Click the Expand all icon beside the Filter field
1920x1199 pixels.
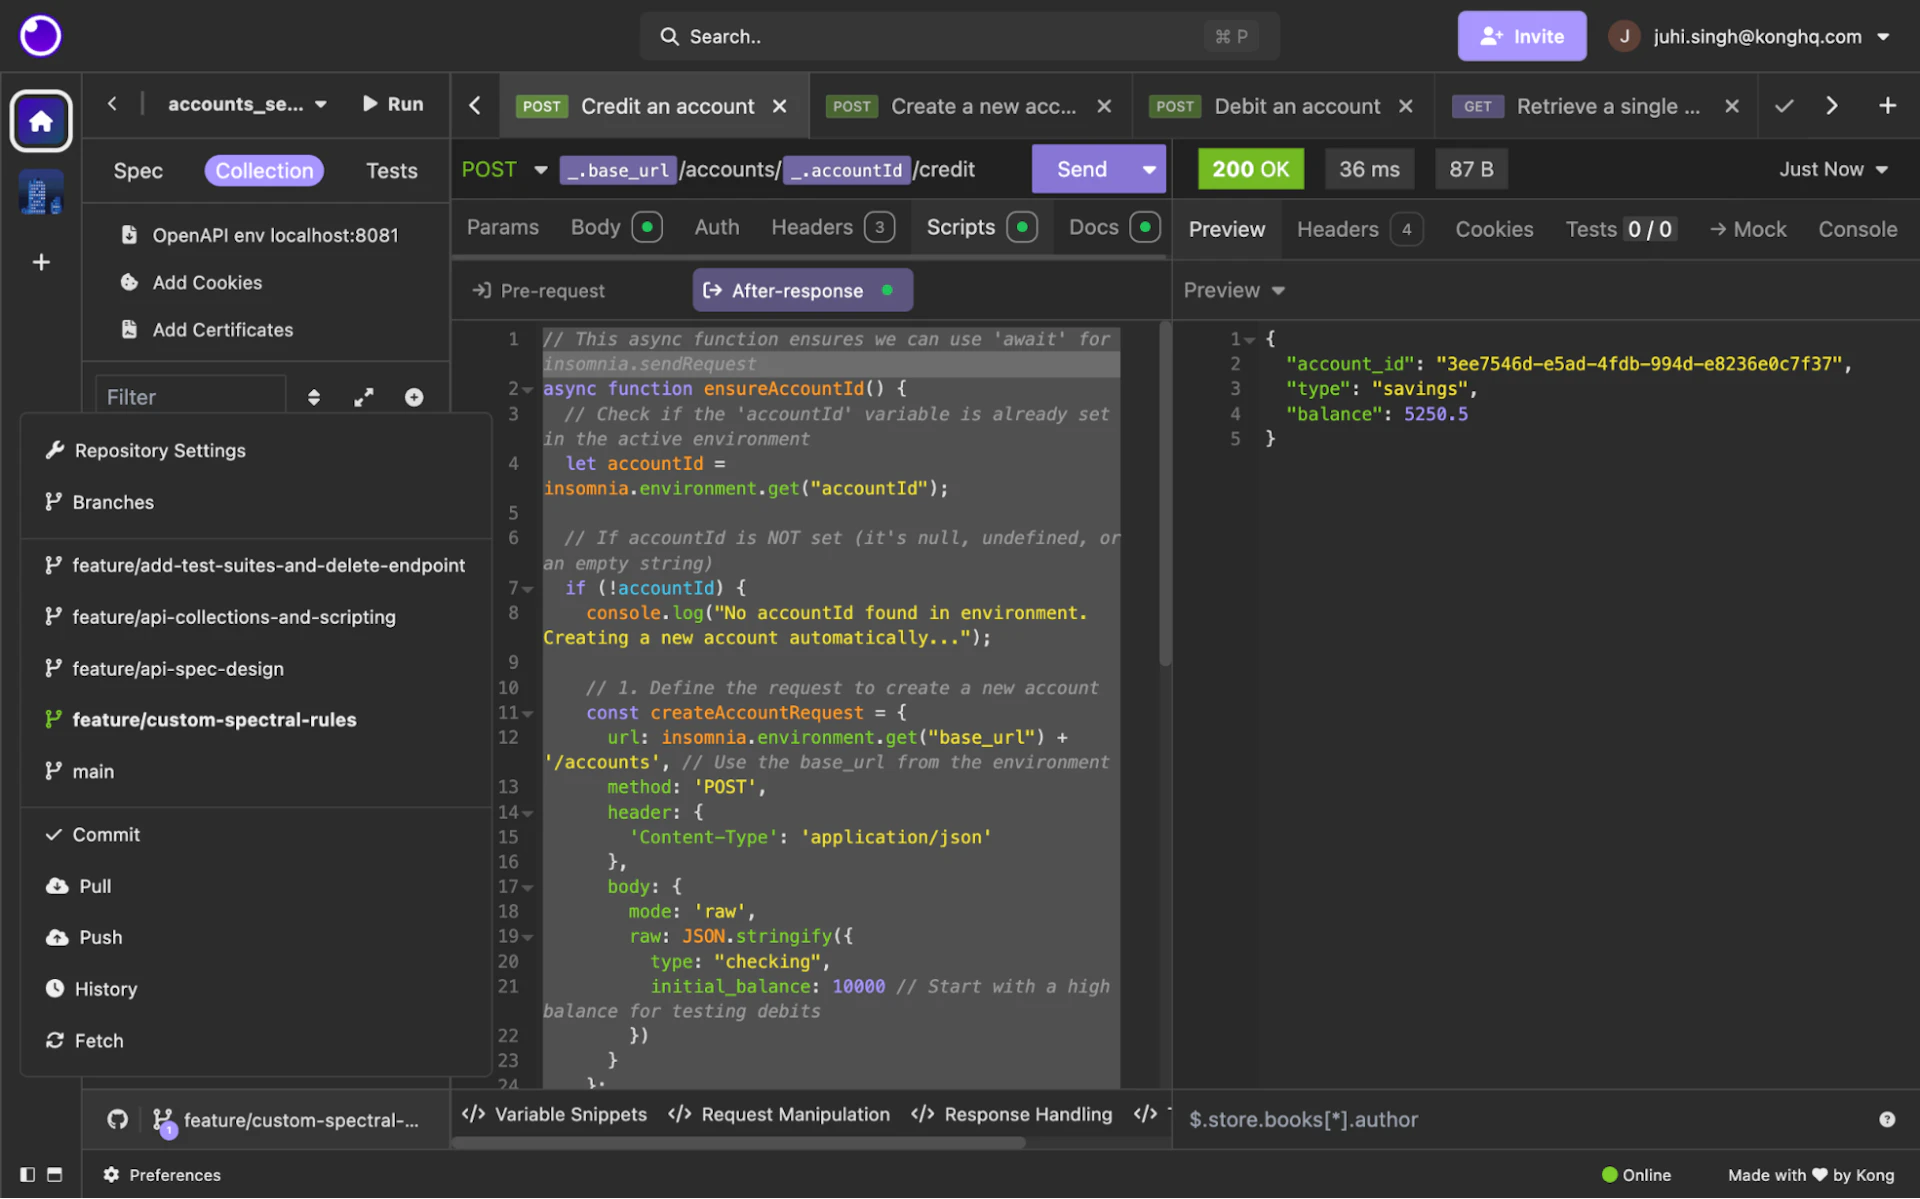pyautogui.click(x=364, y=397)
